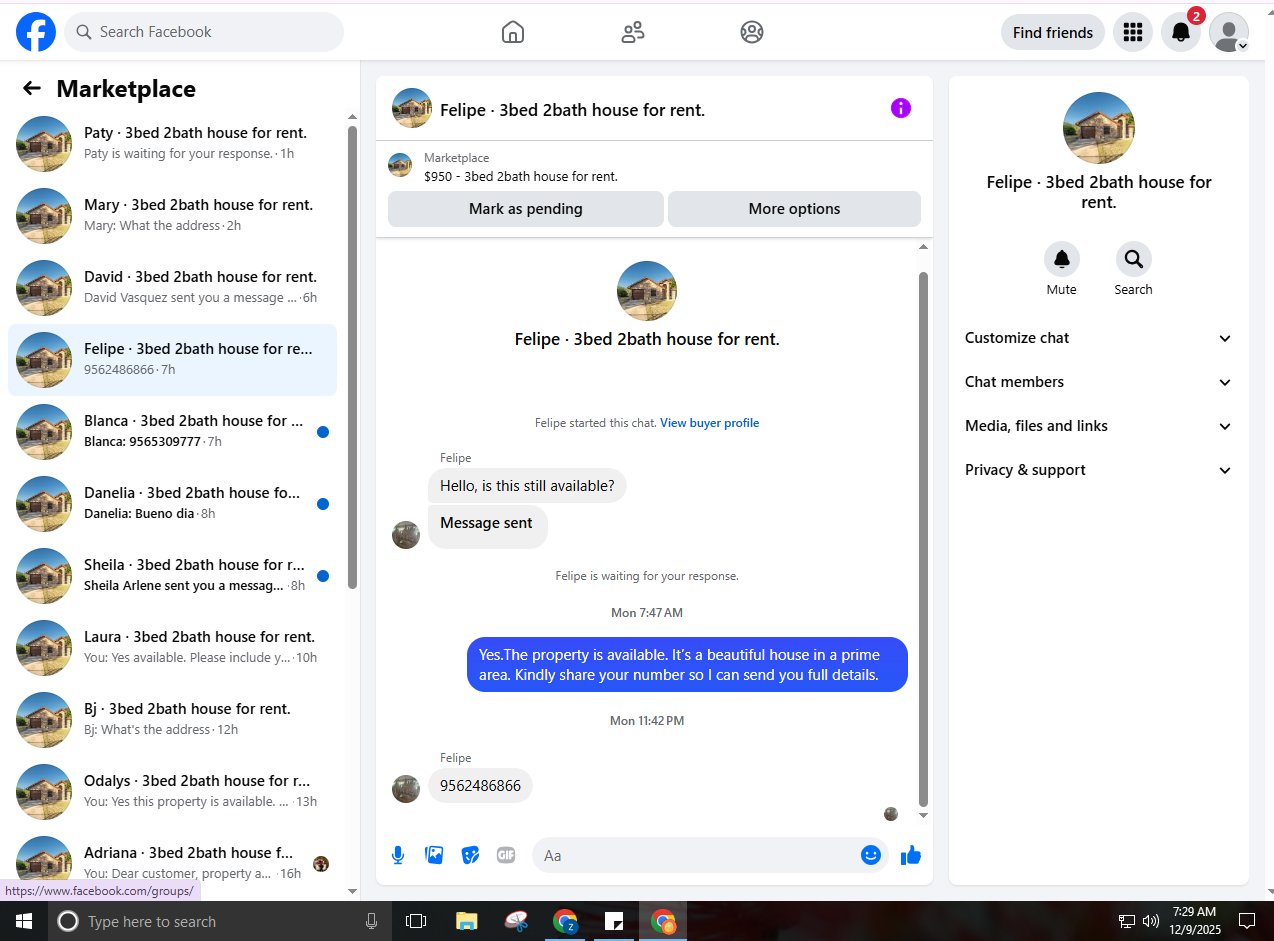Click the blue sent reply message
Viewport: 1274px width, 941px height.
pos(687,665)
